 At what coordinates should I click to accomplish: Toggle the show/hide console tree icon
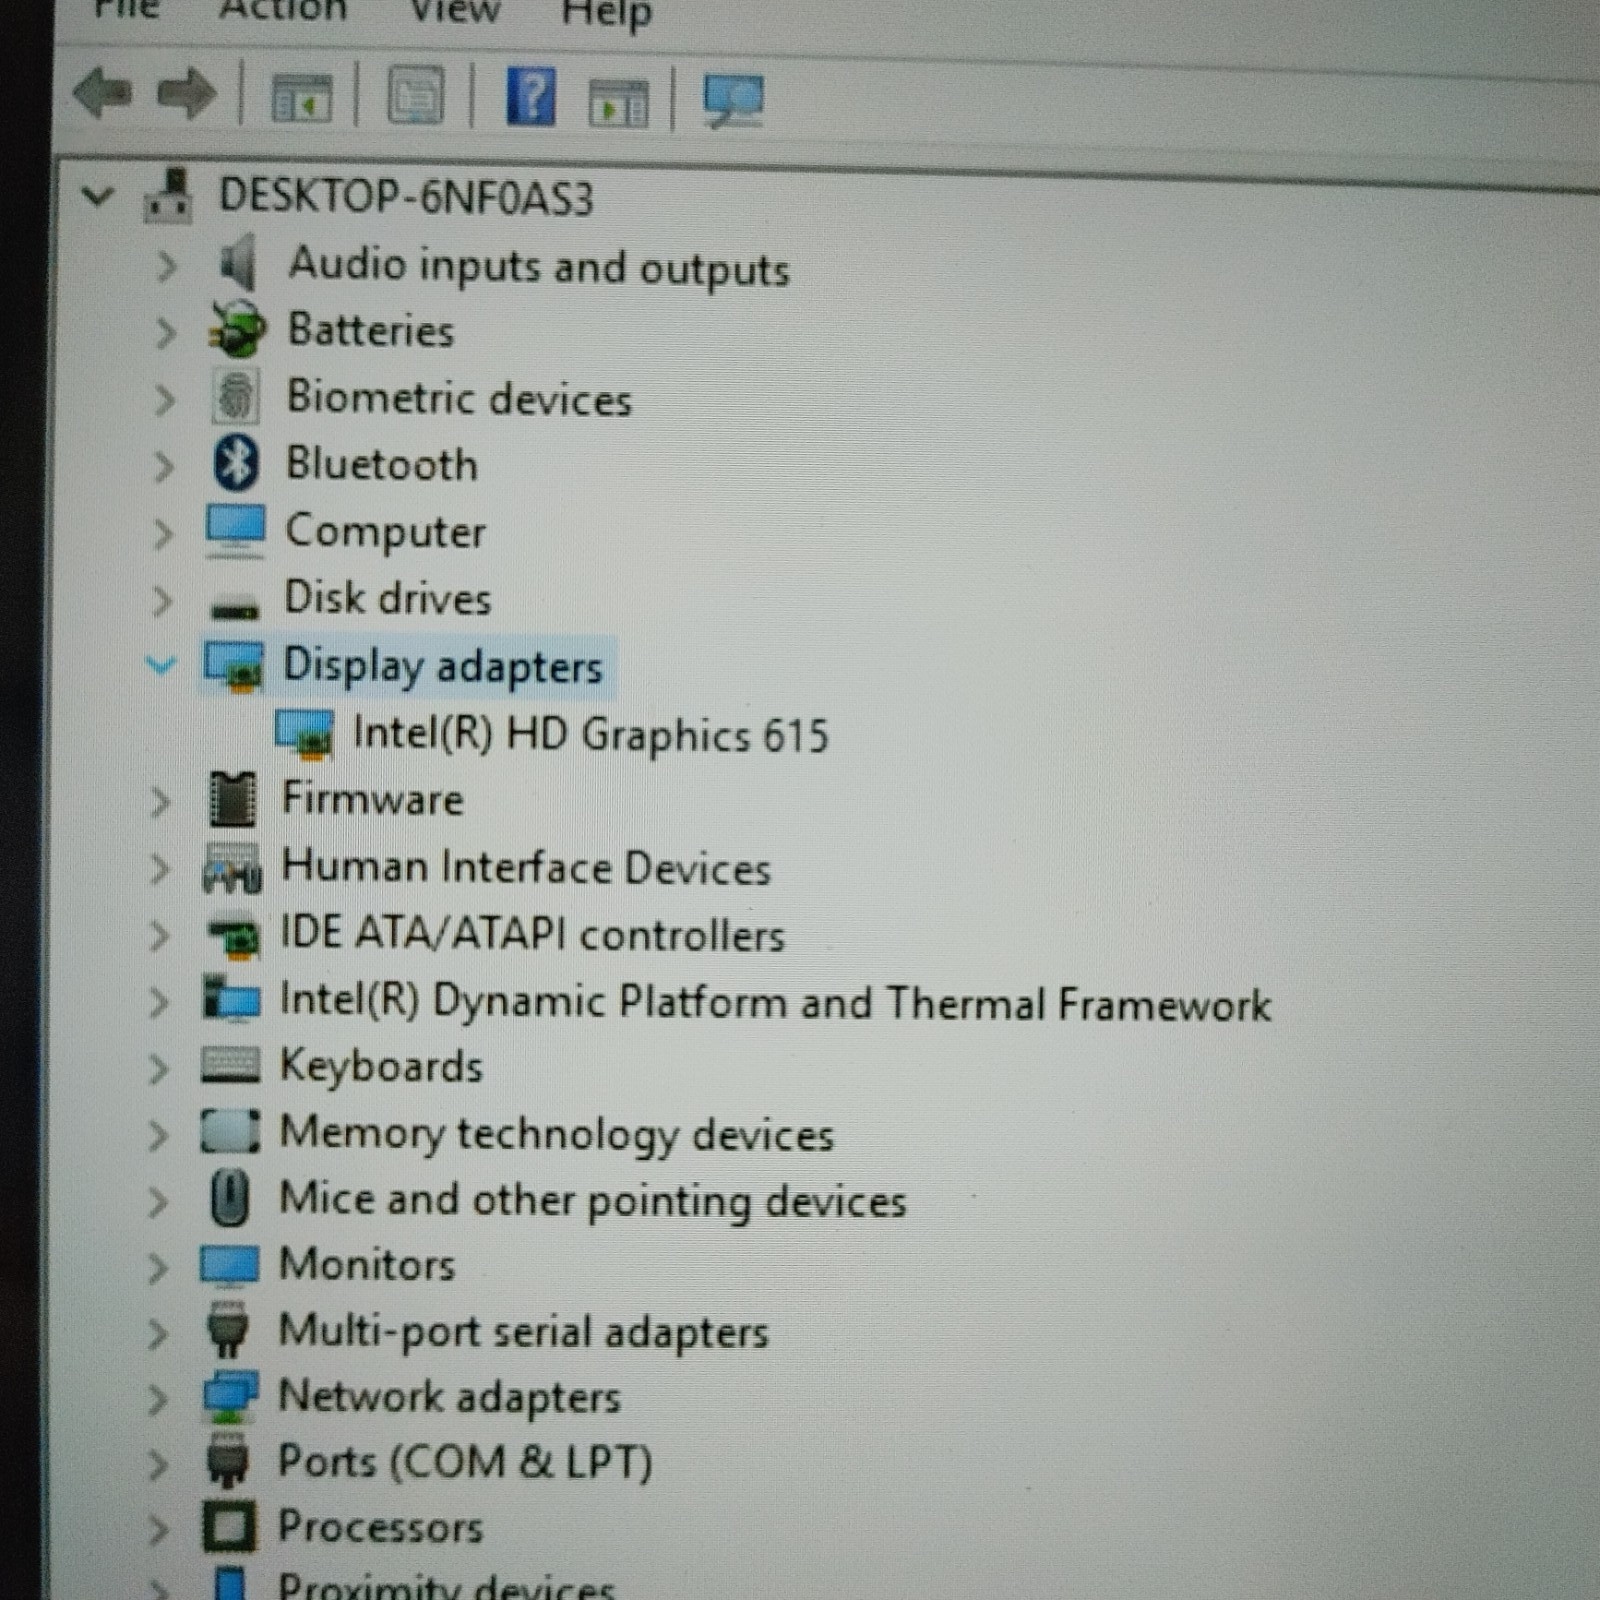[300, 98]
